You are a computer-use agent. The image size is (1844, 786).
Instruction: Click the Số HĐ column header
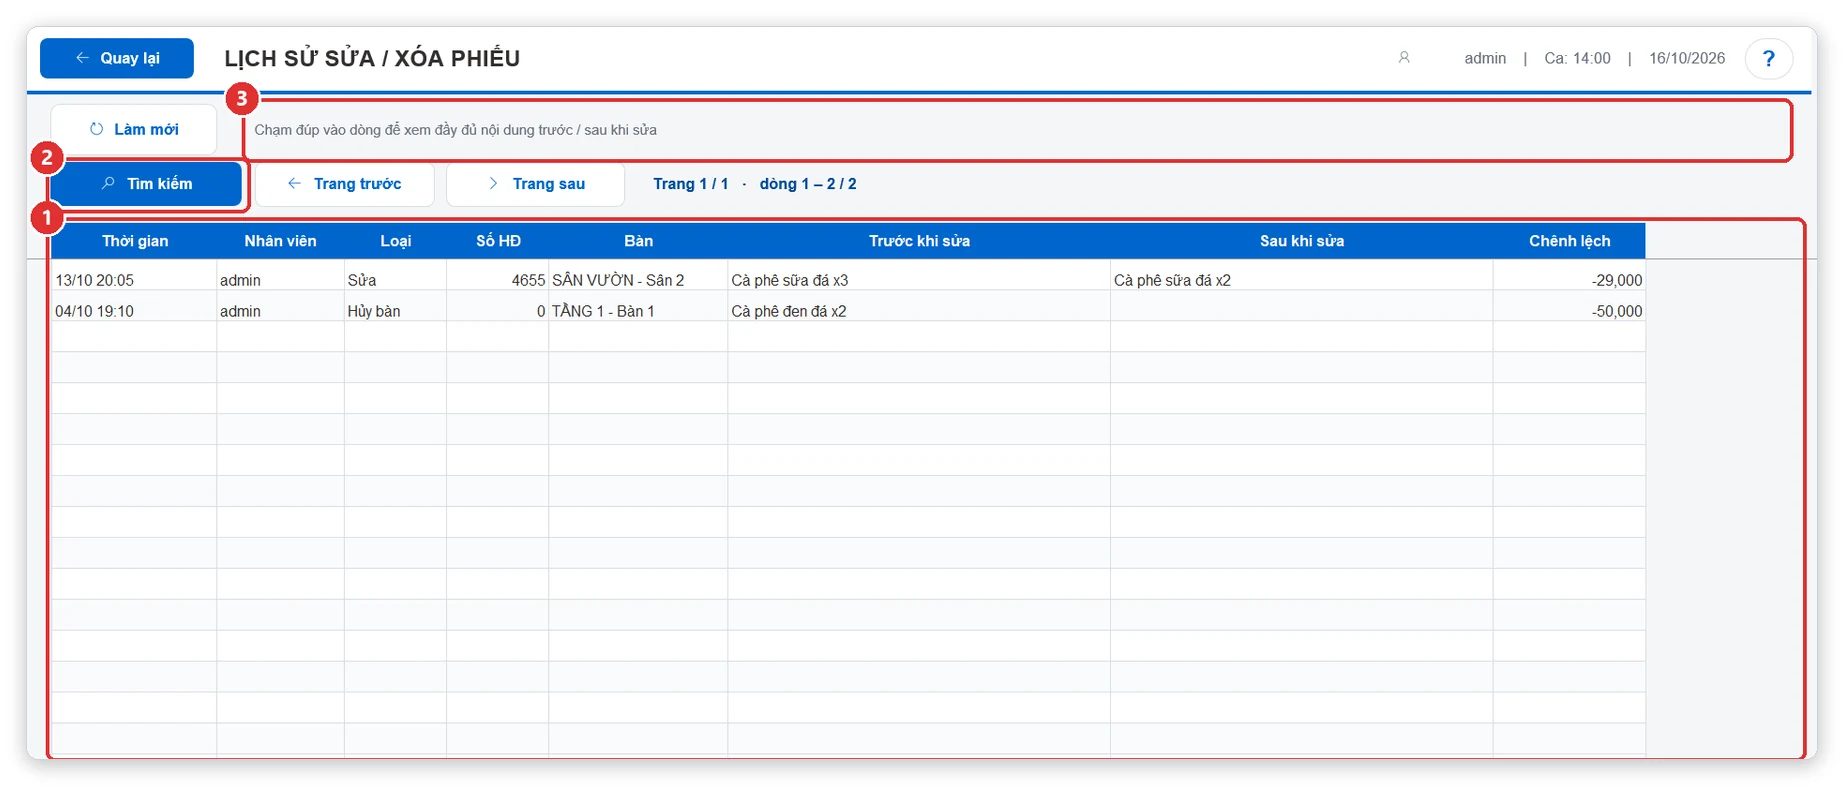click(x=498, y=241)
